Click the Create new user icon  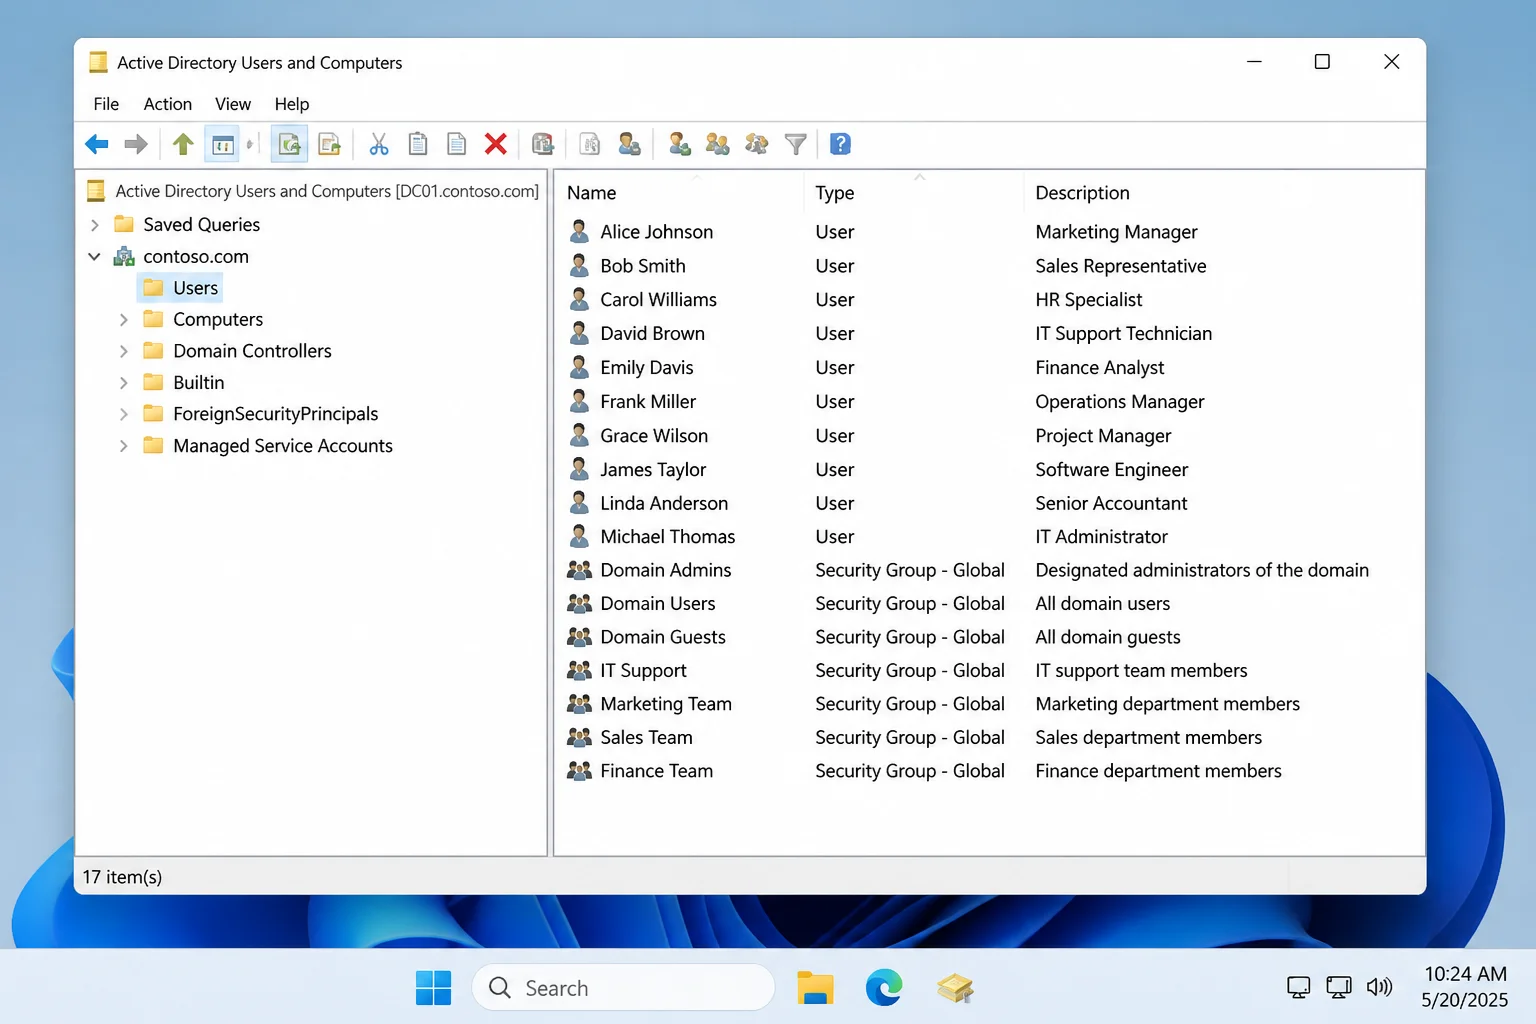click(679, 145)
